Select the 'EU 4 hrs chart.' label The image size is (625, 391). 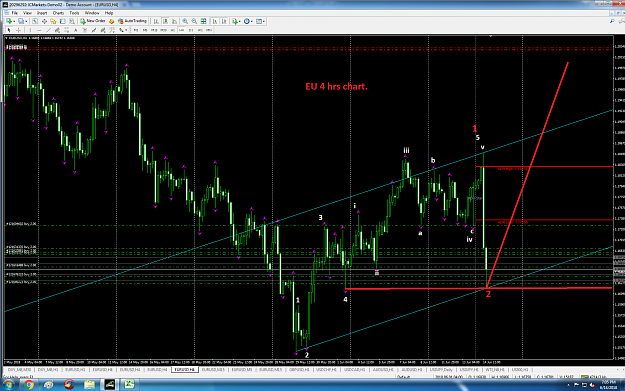336,86
